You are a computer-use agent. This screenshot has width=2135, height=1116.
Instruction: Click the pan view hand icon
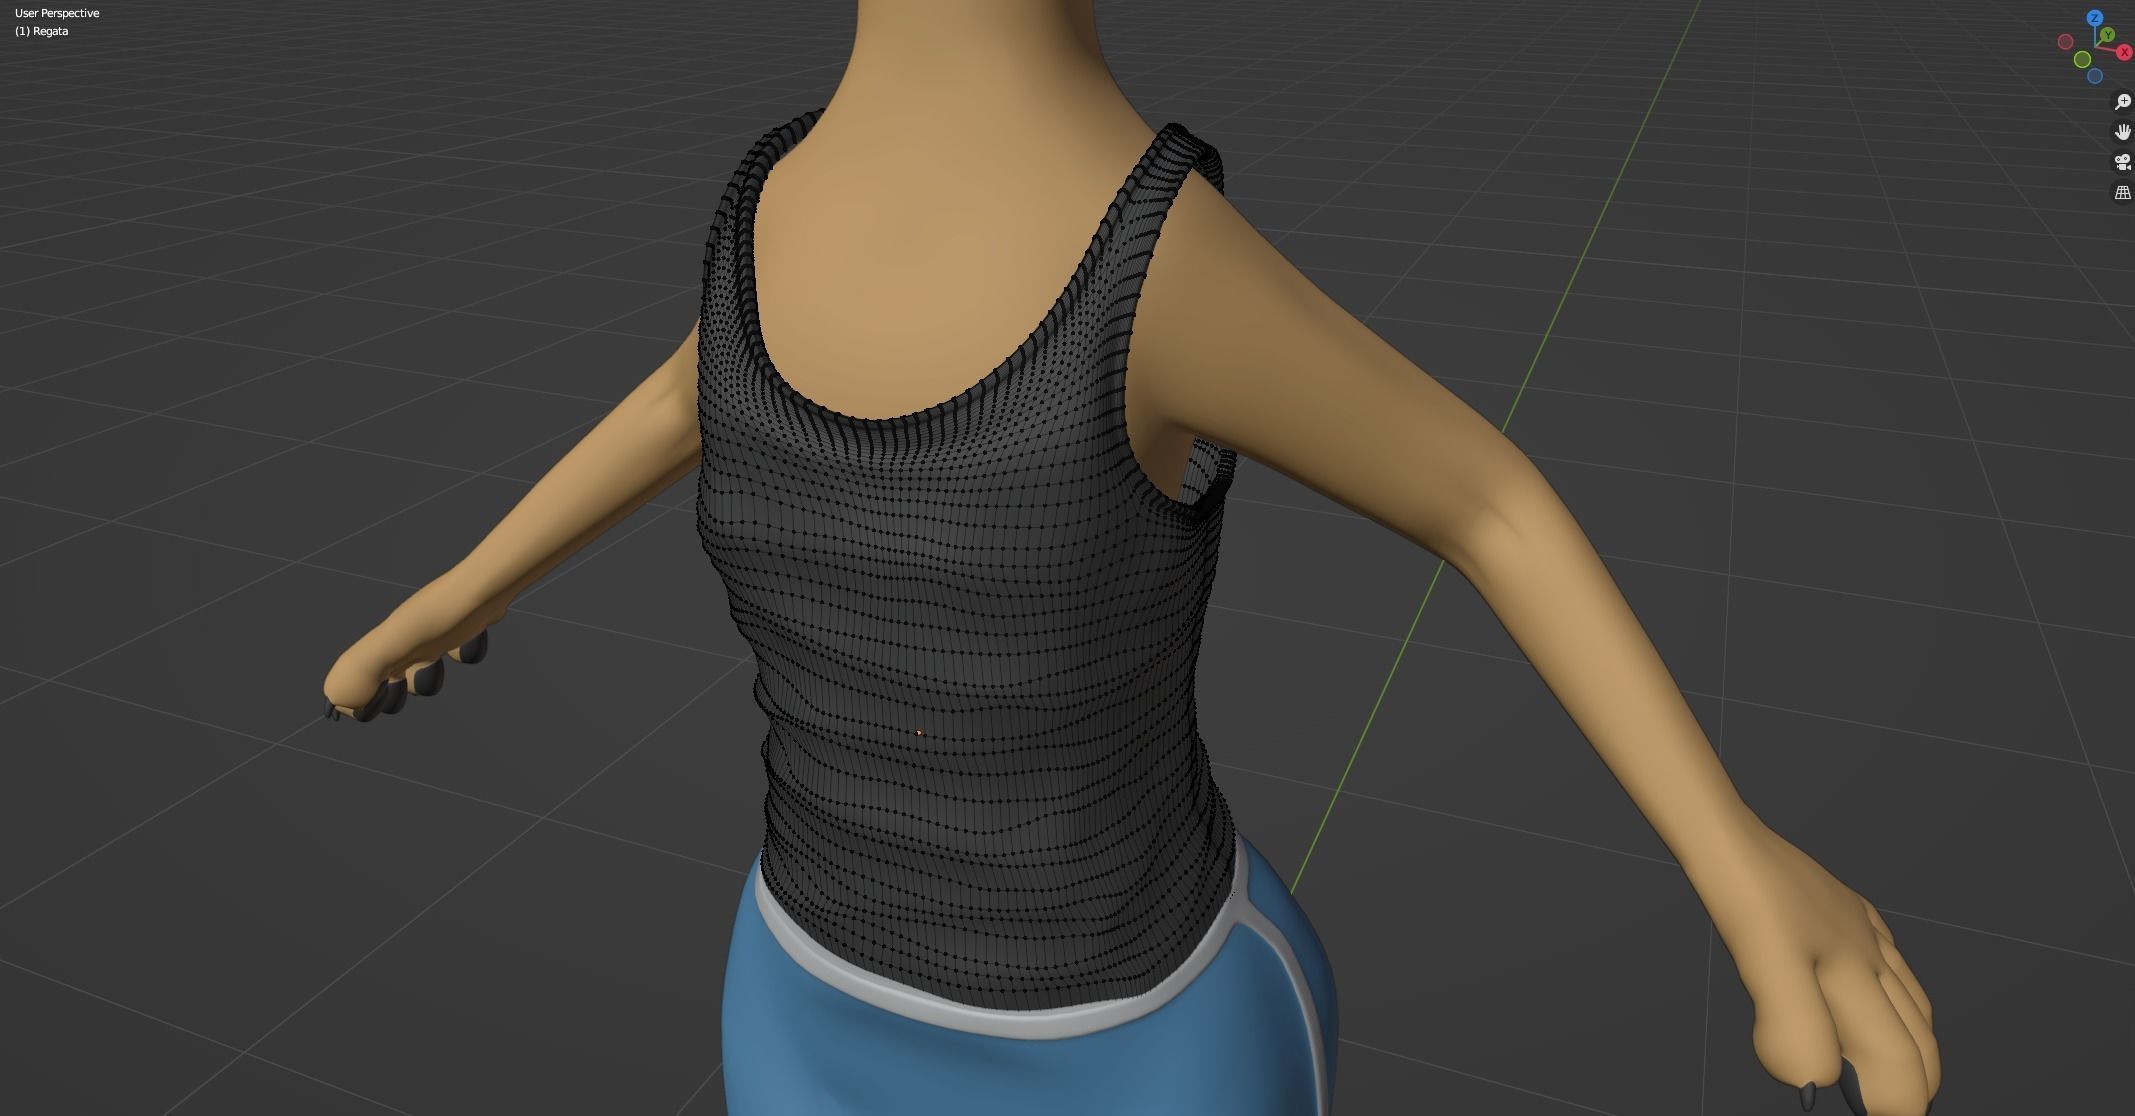click(x=2122, y=132)
